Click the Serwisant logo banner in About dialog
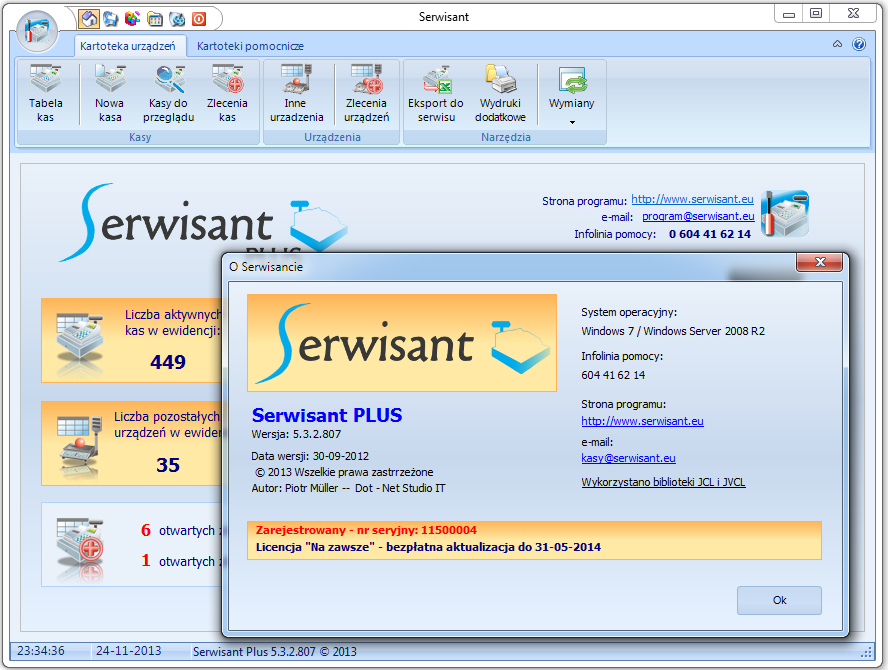Viewport: 888px width, 670px height. click(402, 343)
